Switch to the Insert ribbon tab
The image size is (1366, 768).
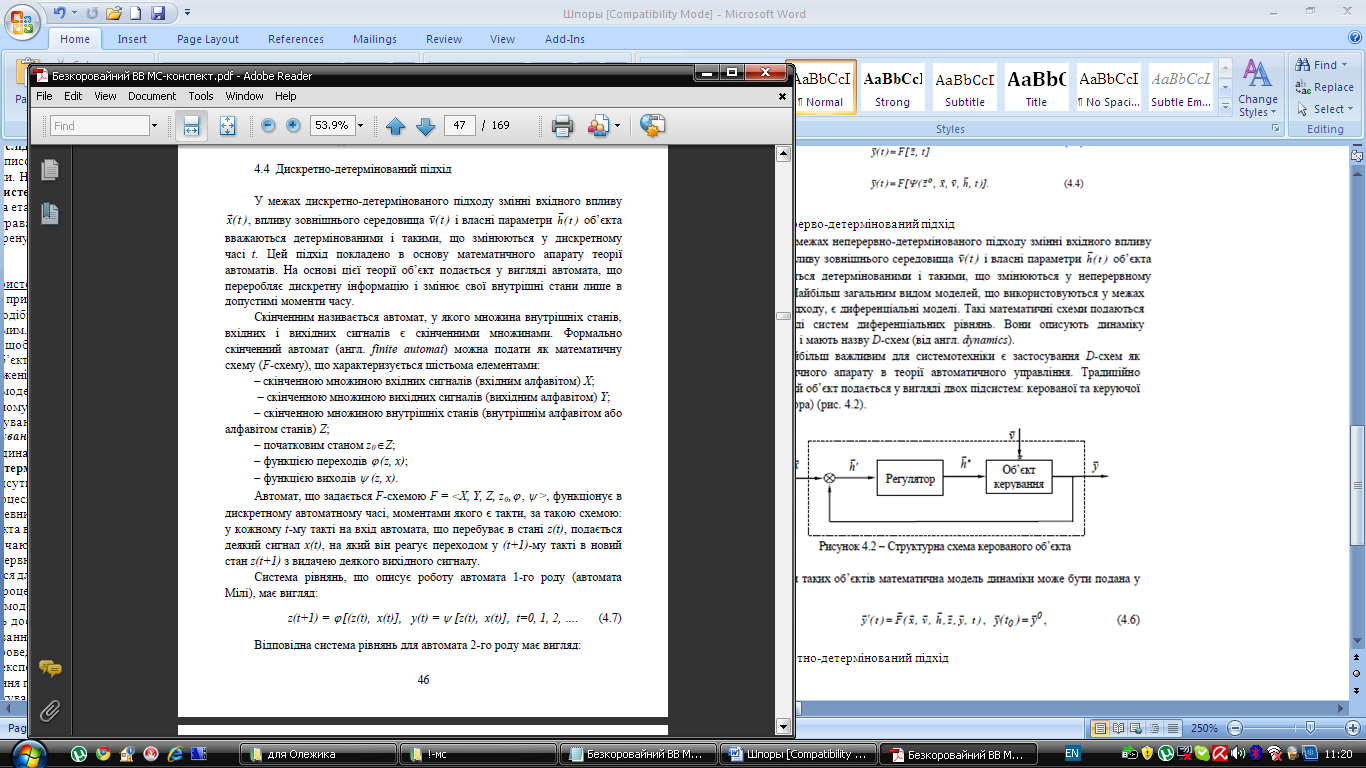[132, 39]
